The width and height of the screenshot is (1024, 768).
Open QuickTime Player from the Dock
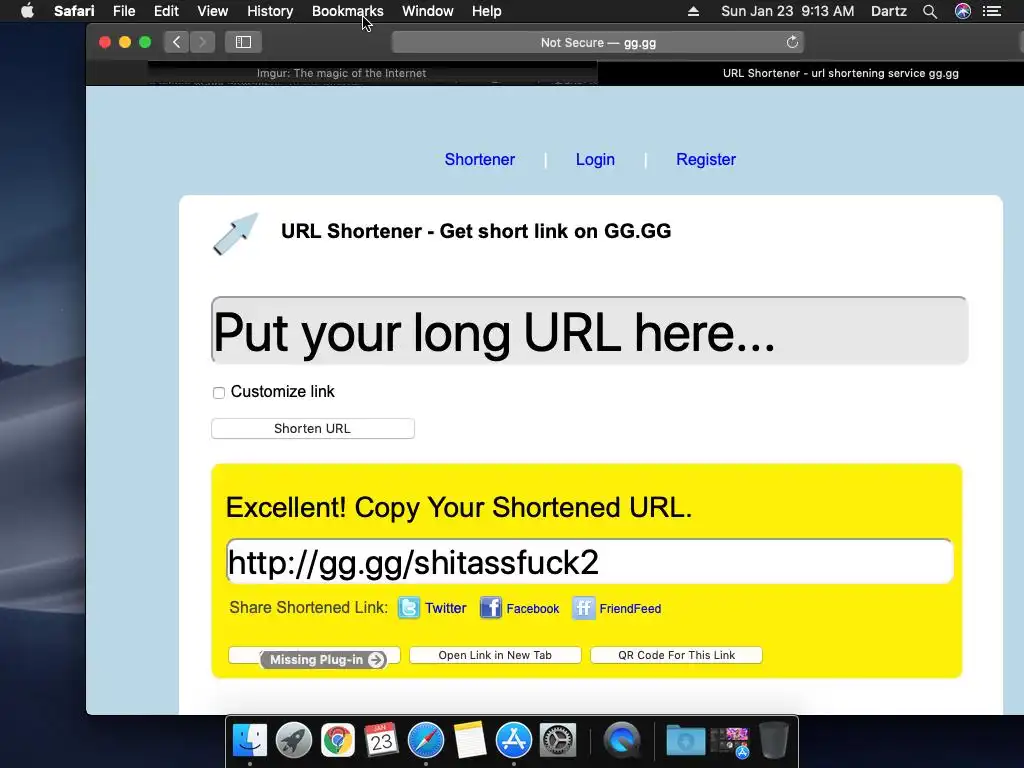tap(622, 741)
